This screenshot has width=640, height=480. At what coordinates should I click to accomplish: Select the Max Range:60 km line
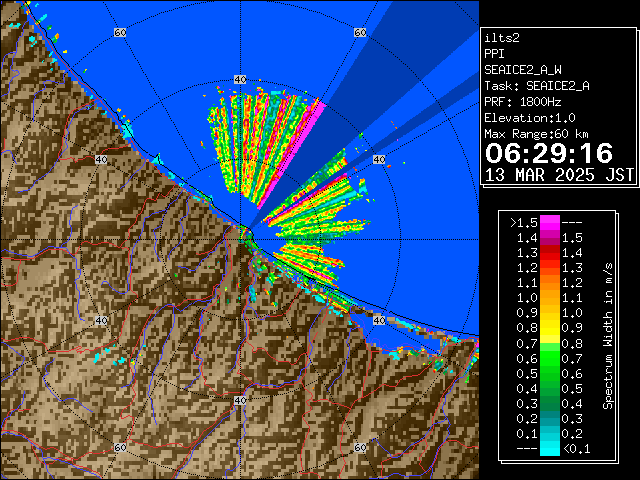tap(536, 134)
